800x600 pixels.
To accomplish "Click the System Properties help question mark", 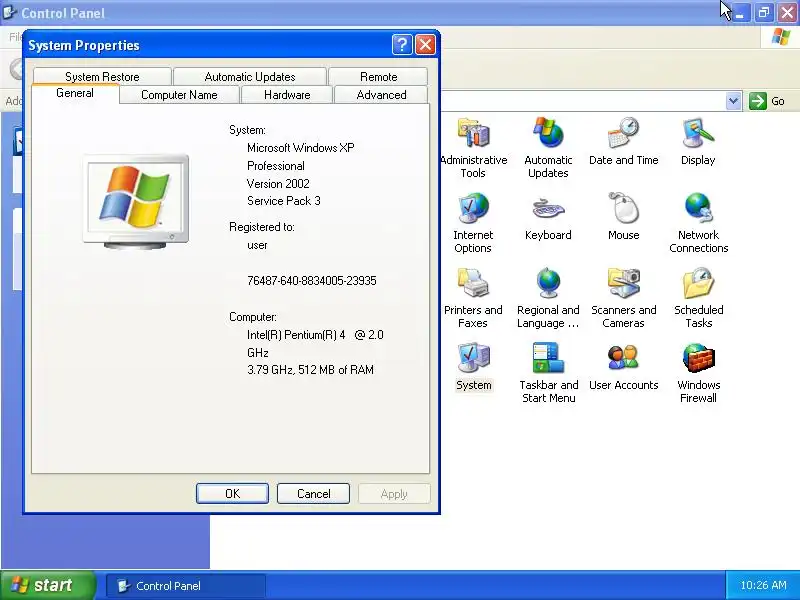I will 402,45.
